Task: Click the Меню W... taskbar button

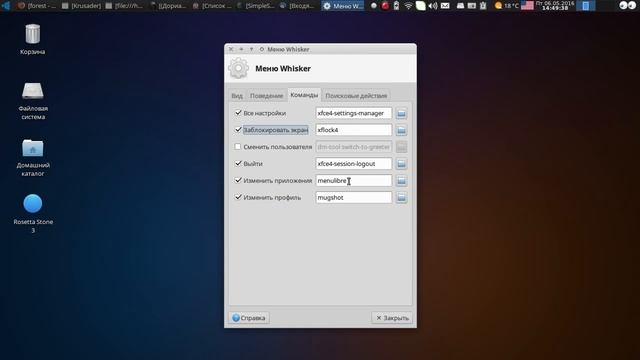Action: tap(342, 6)
